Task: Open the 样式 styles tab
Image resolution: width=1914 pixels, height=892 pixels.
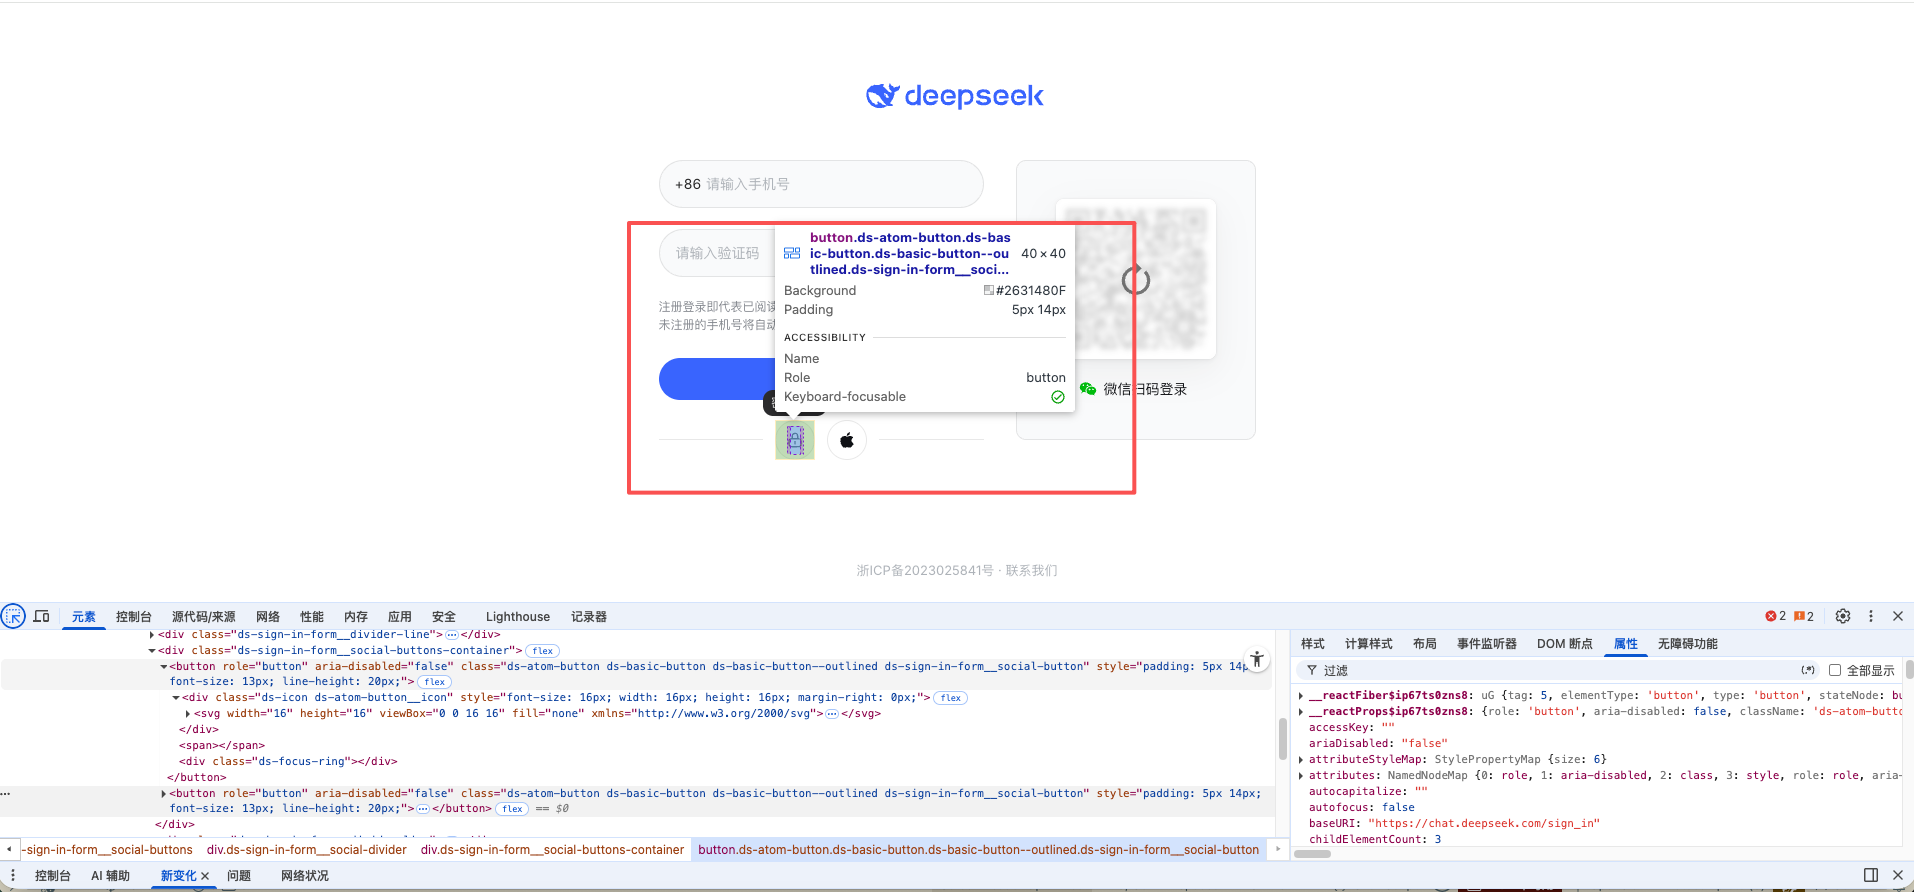Action: click(x=1312, y=644)
